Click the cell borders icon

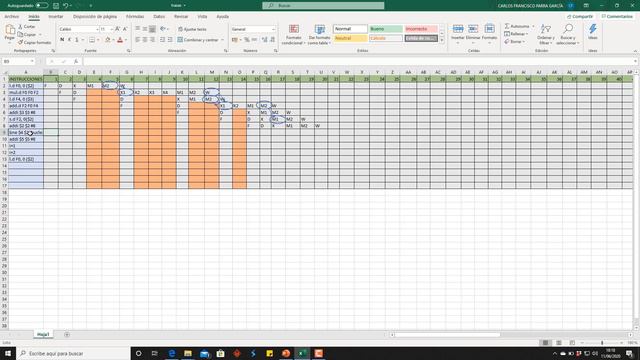[x=92, y=40]
